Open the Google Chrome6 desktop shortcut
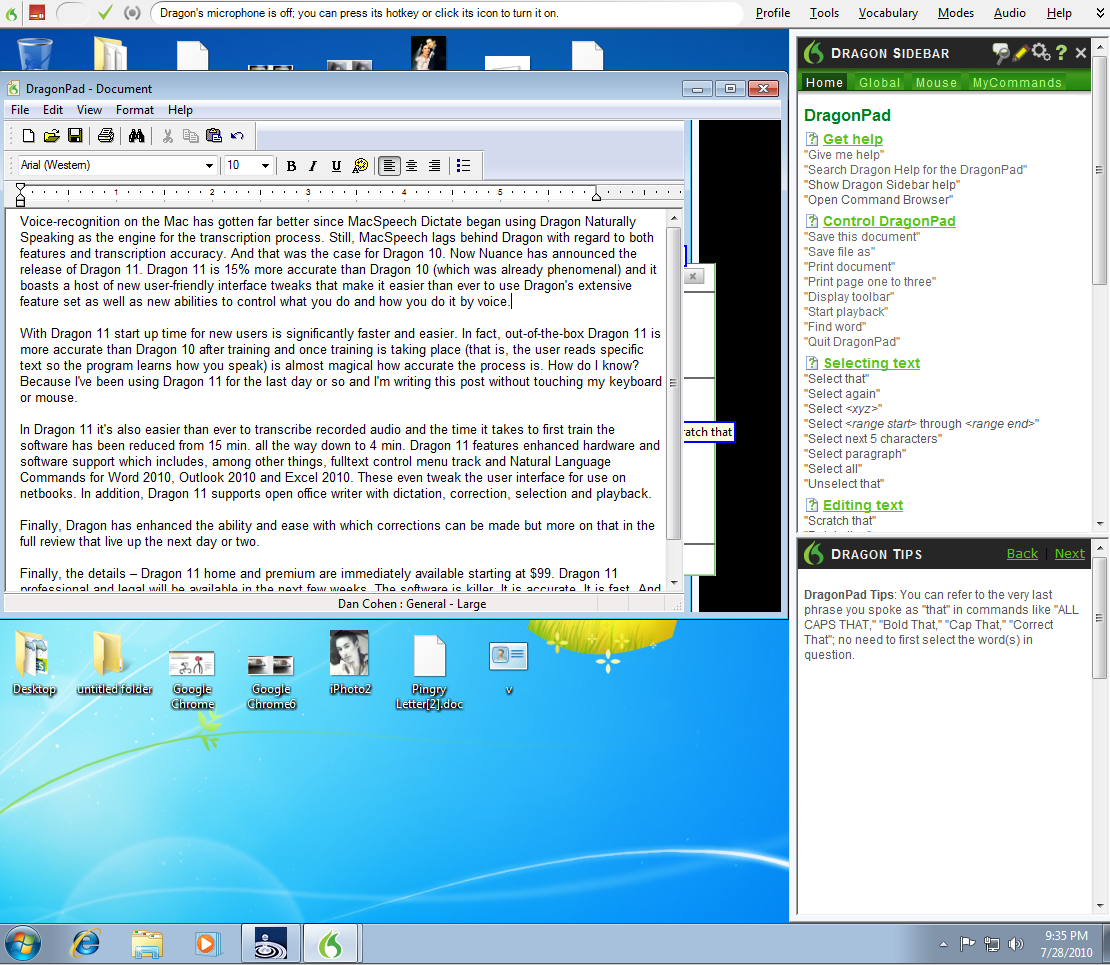 pos(271,680)
